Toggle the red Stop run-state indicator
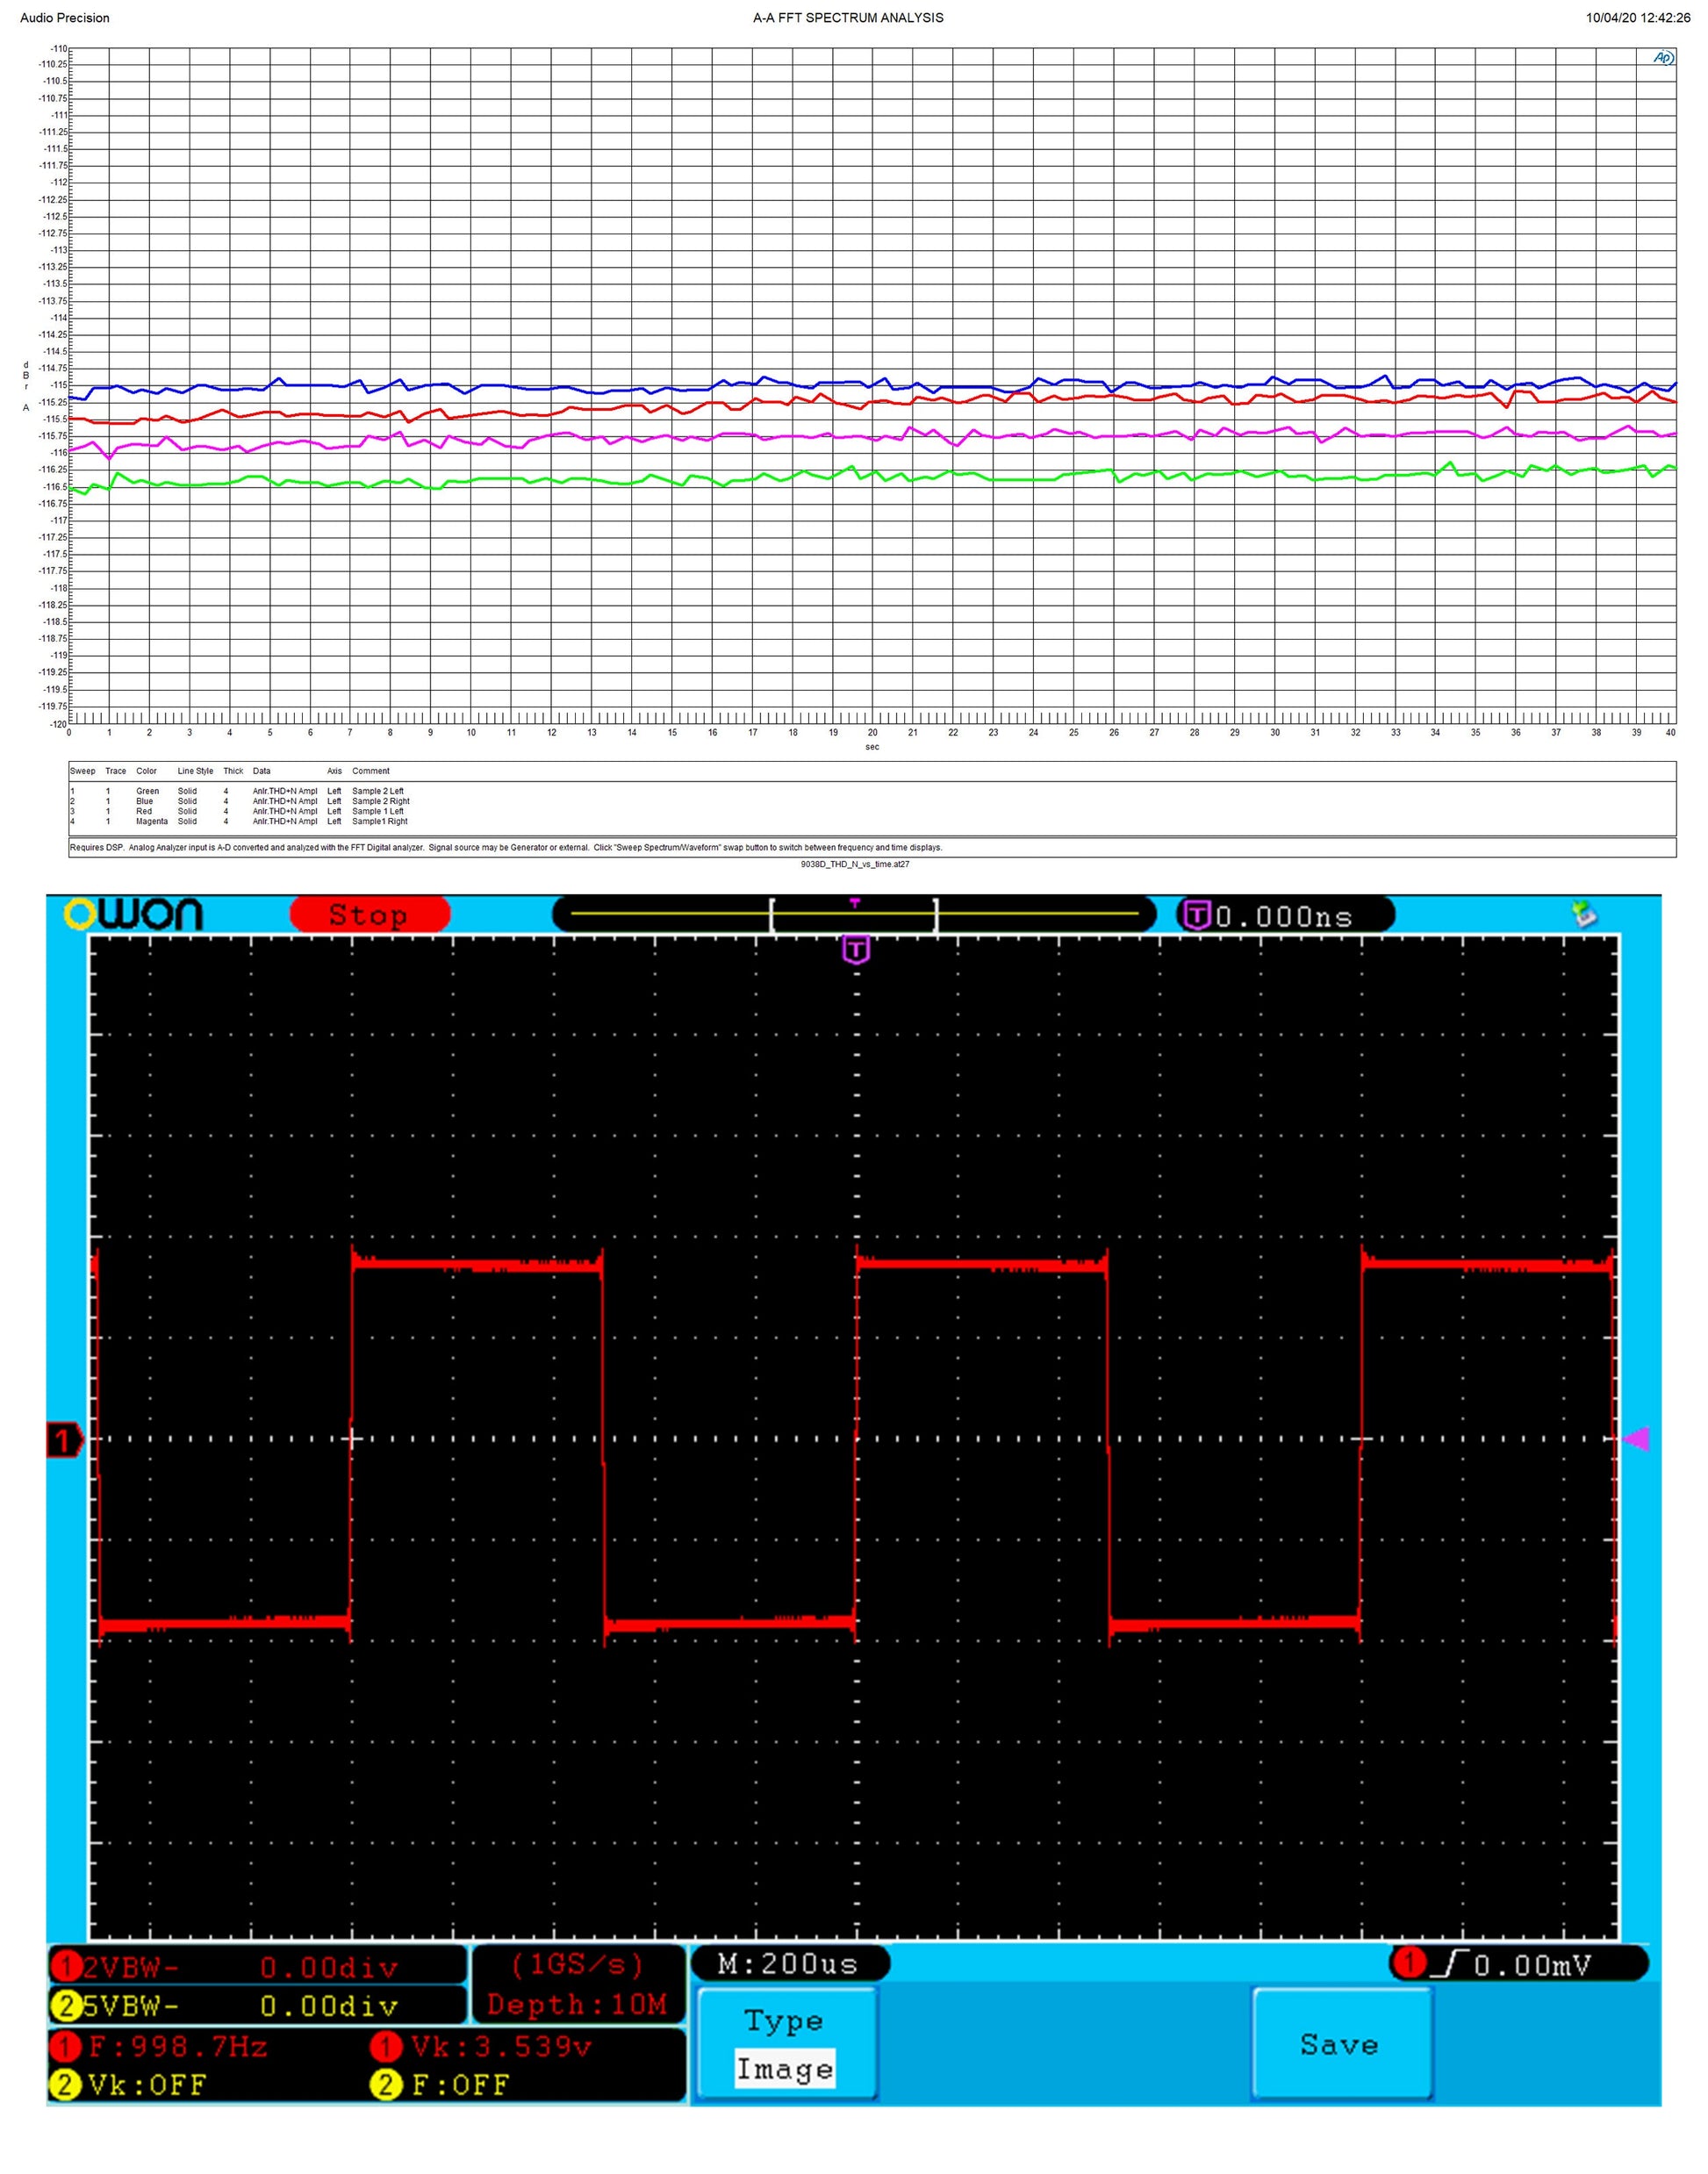 tap(369, 915)
